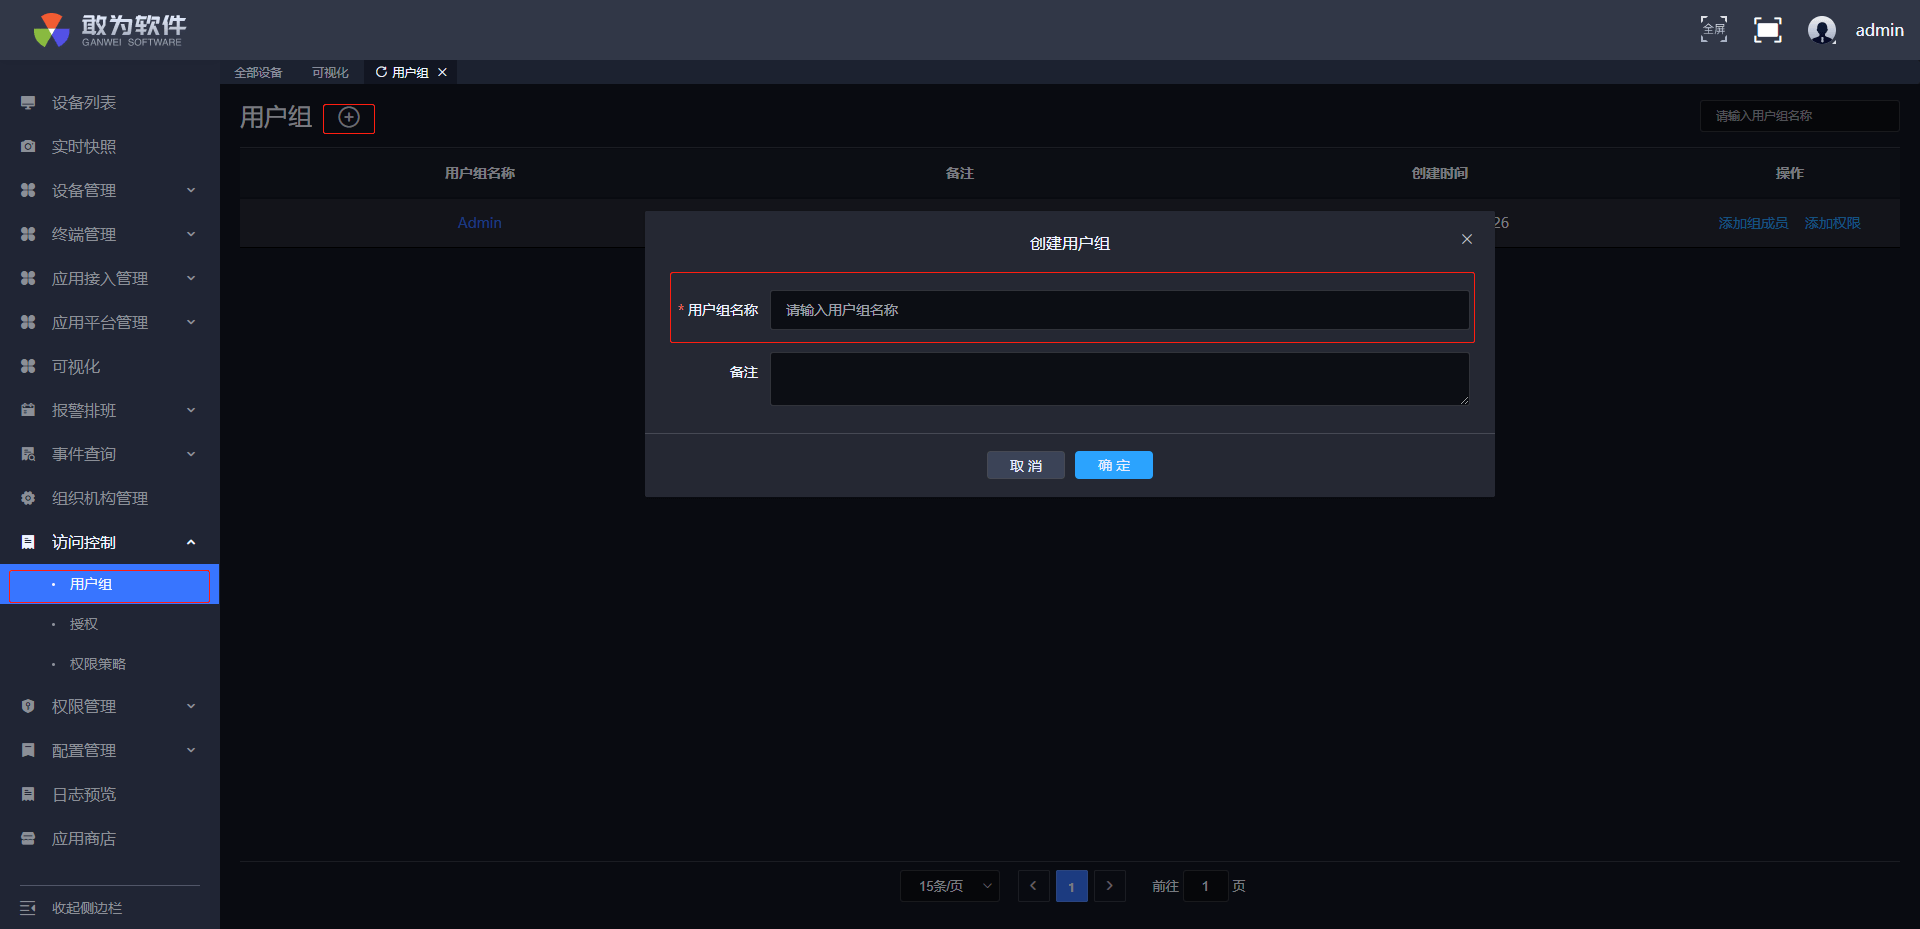Click the 备注 textarea
Image resolution: width=1920 pixels, height=929 pixels.
1119,379
